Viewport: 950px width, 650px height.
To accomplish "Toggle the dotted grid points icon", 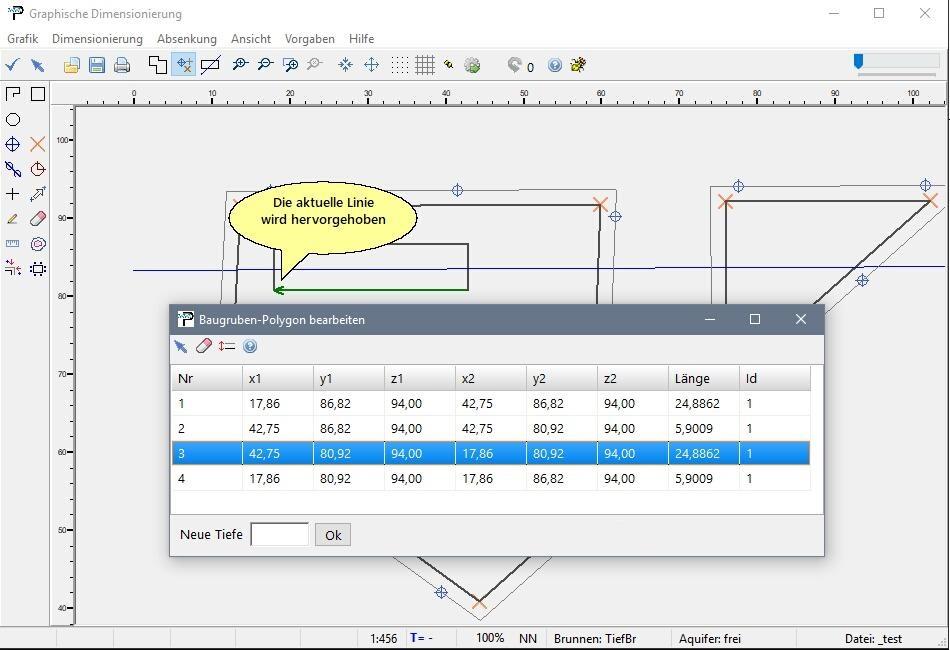I will 400,65.
